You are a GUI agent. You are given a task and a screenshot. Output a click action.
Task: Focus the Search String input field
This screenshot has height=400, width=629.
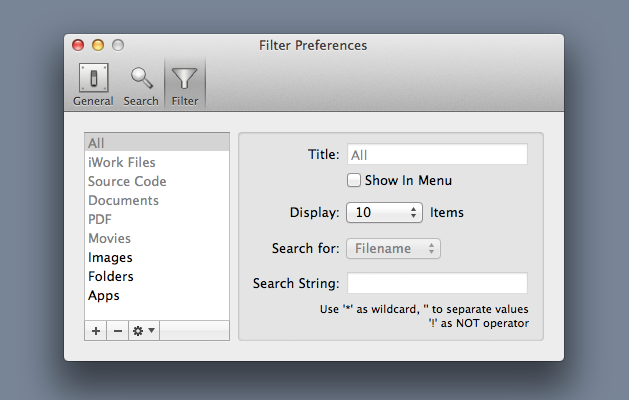click(x=436, y=283)
